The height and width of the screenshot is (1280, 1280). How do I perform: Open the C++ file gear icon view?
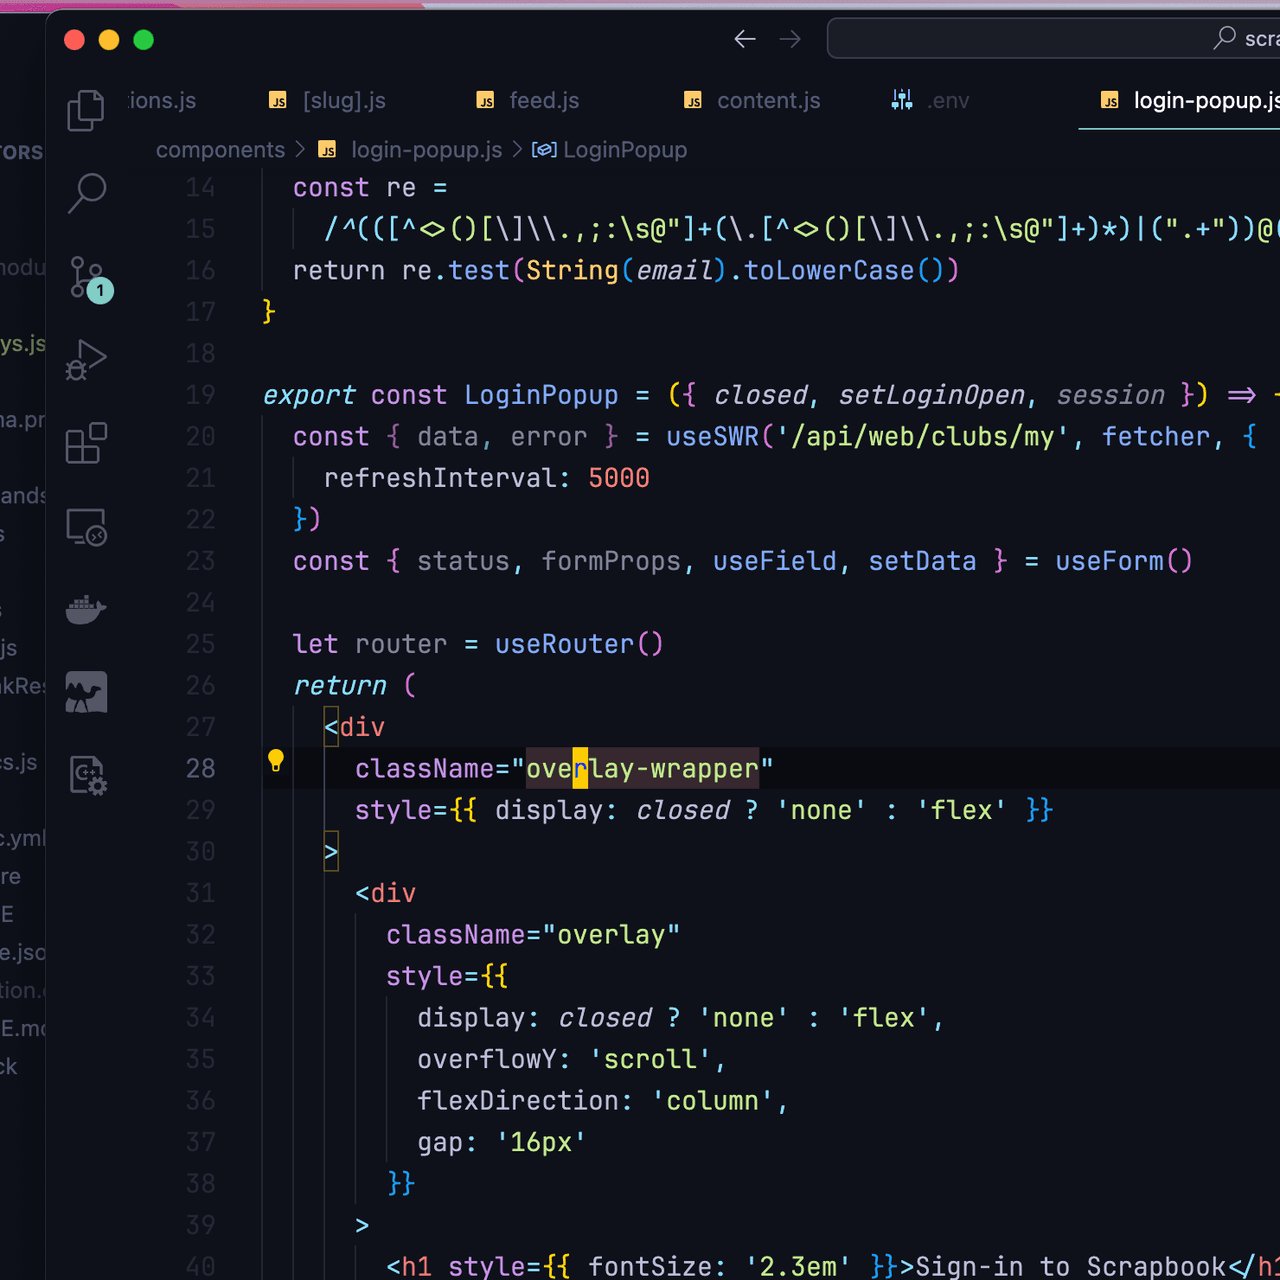(88, 775)
